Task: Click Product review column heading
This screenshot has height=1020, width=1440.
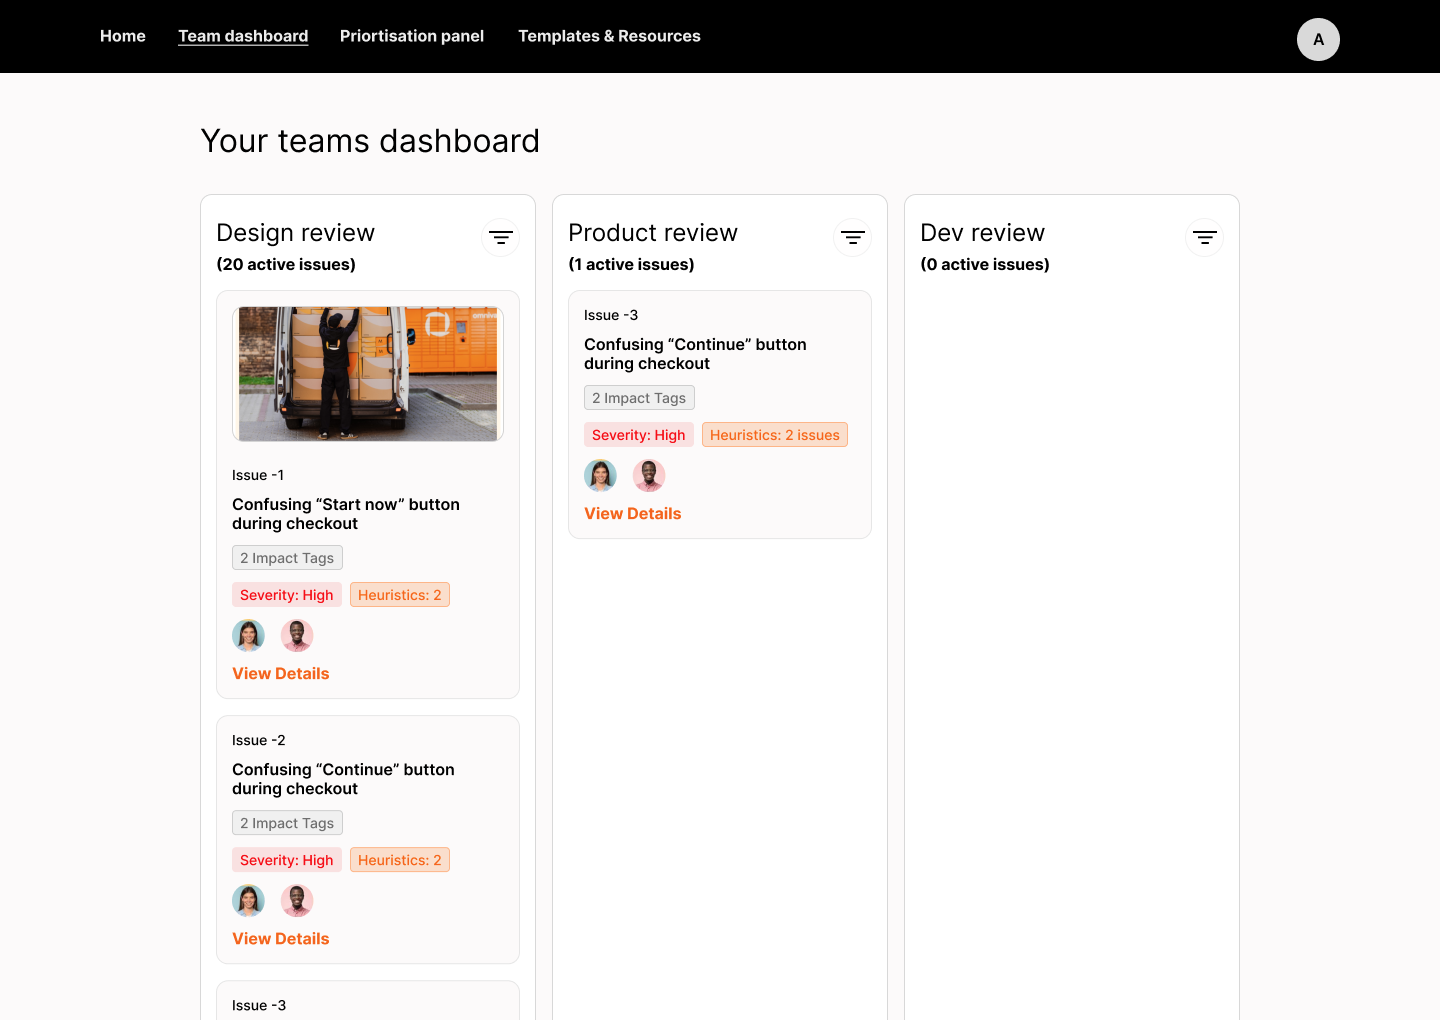Action: pos(653,233)
